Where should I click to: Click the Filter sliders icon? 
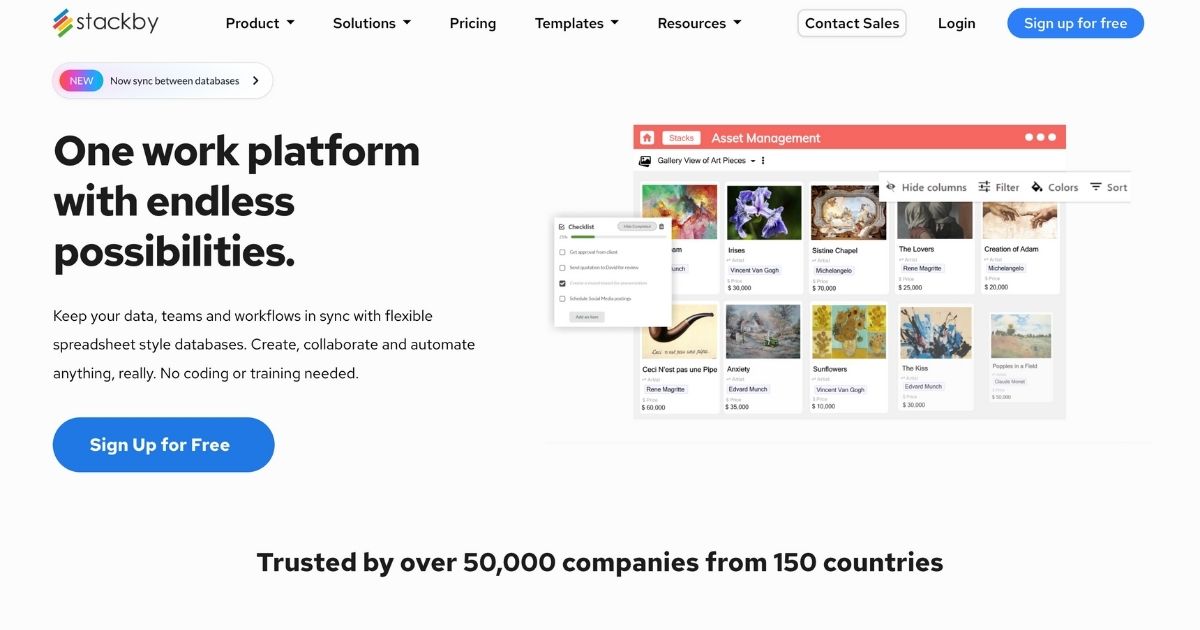[984, 187]
